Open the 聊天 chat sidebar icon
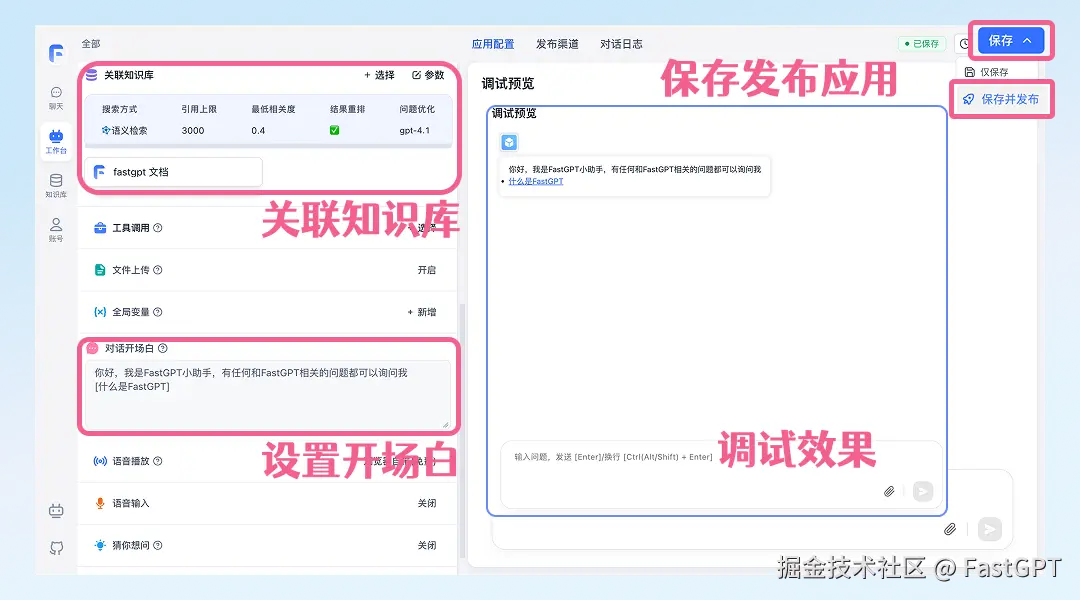The height and width of the screenshot is (600, 1080). pos(56,98)
